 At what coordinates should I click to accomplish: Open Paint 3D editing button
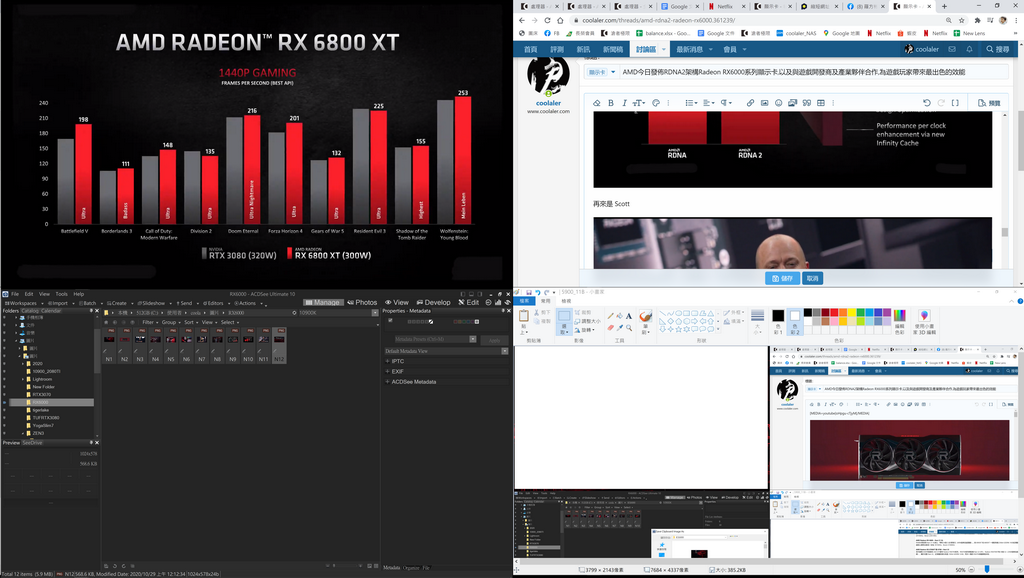pos(925,321)
